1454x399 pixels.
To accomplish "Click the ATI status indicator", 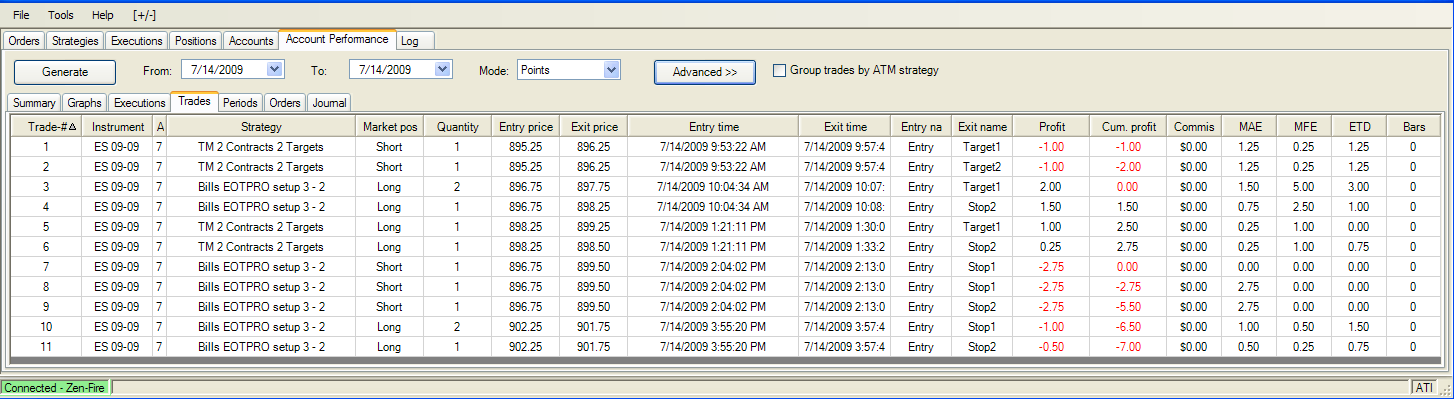I will (x=1423, y=387).
